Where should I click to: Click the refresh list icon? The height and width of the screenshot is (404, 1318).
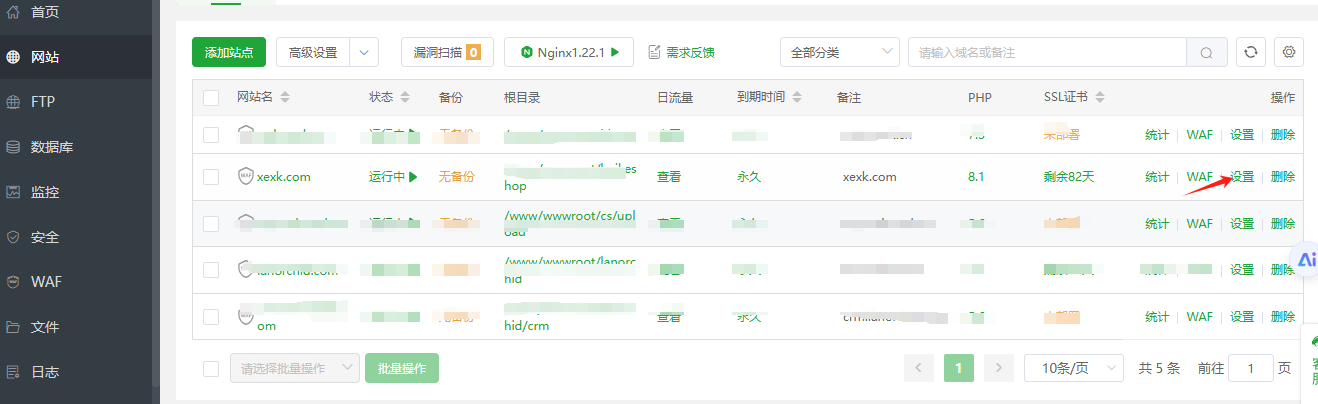1251,52
